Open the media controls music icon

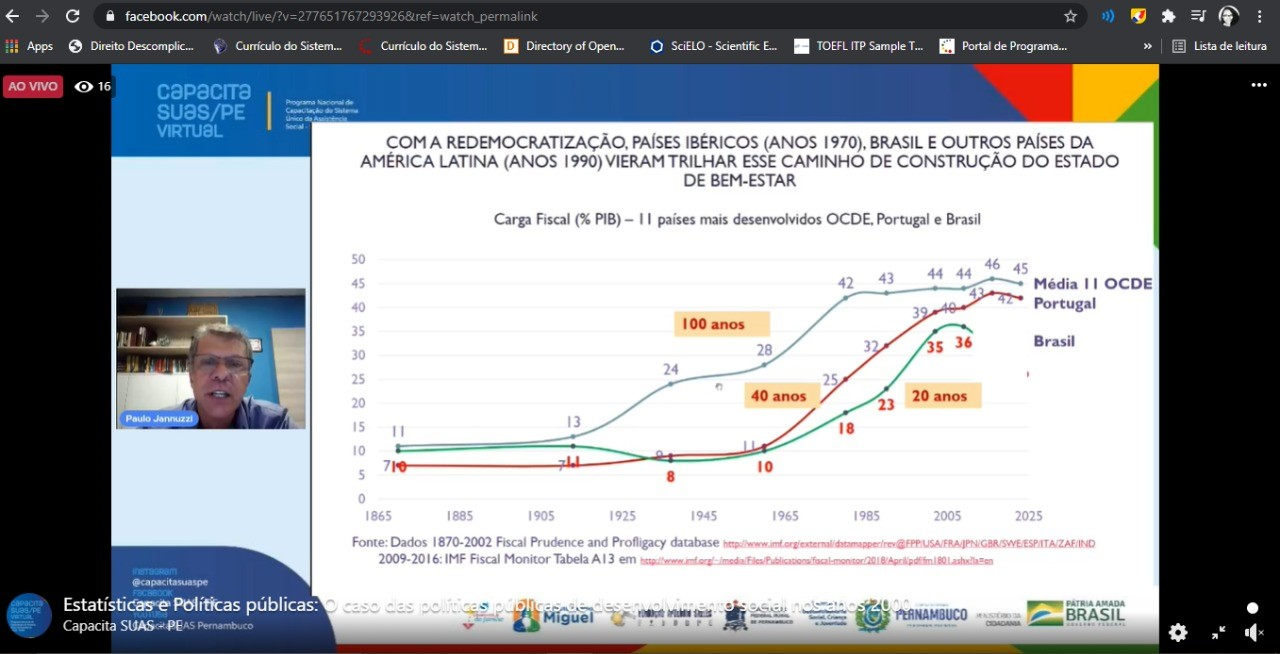[1198, 16]
